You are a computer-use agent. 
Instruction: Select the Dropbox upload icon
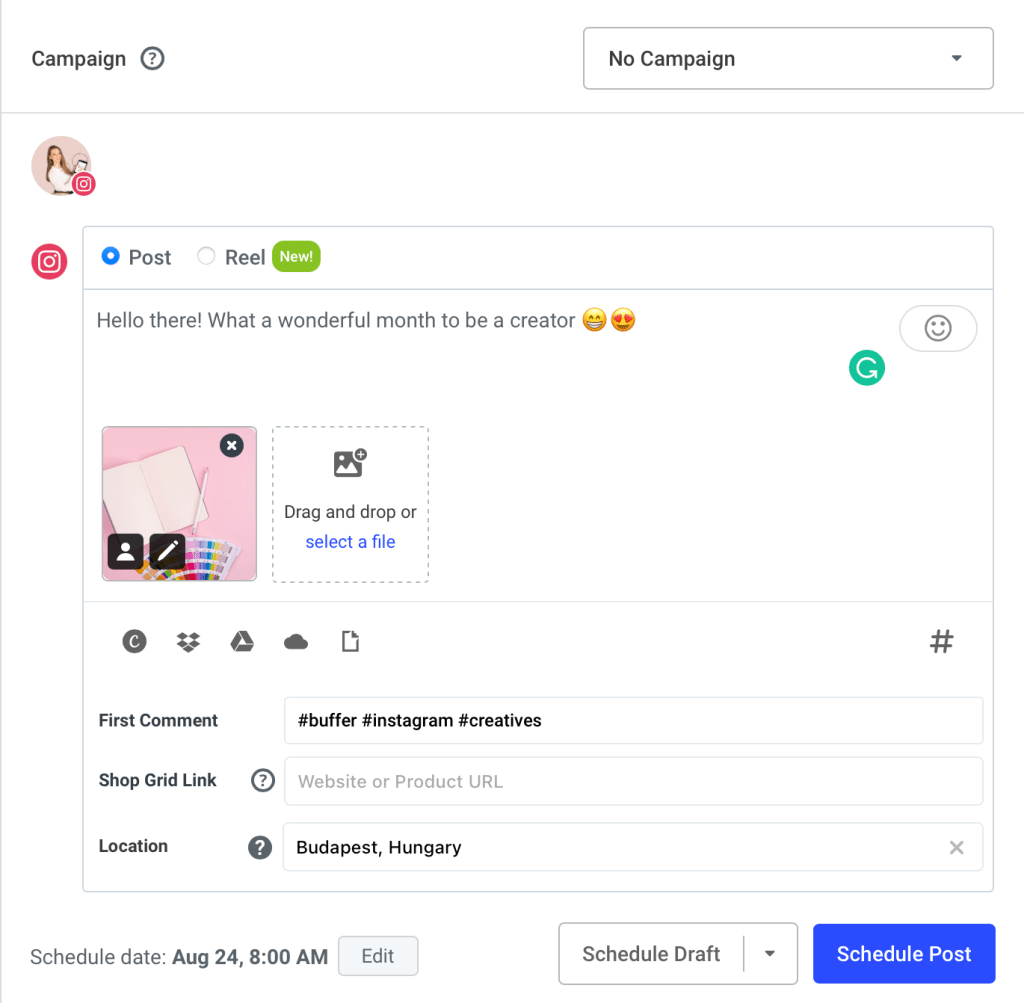[x=190, y=641]
